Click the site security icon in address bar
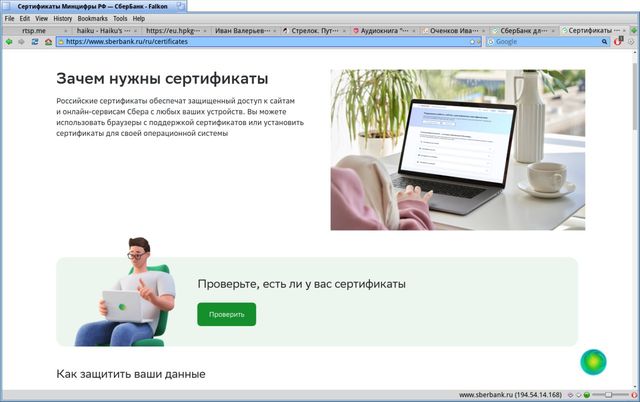Screen dimensions: 640x402 (61, 42)
